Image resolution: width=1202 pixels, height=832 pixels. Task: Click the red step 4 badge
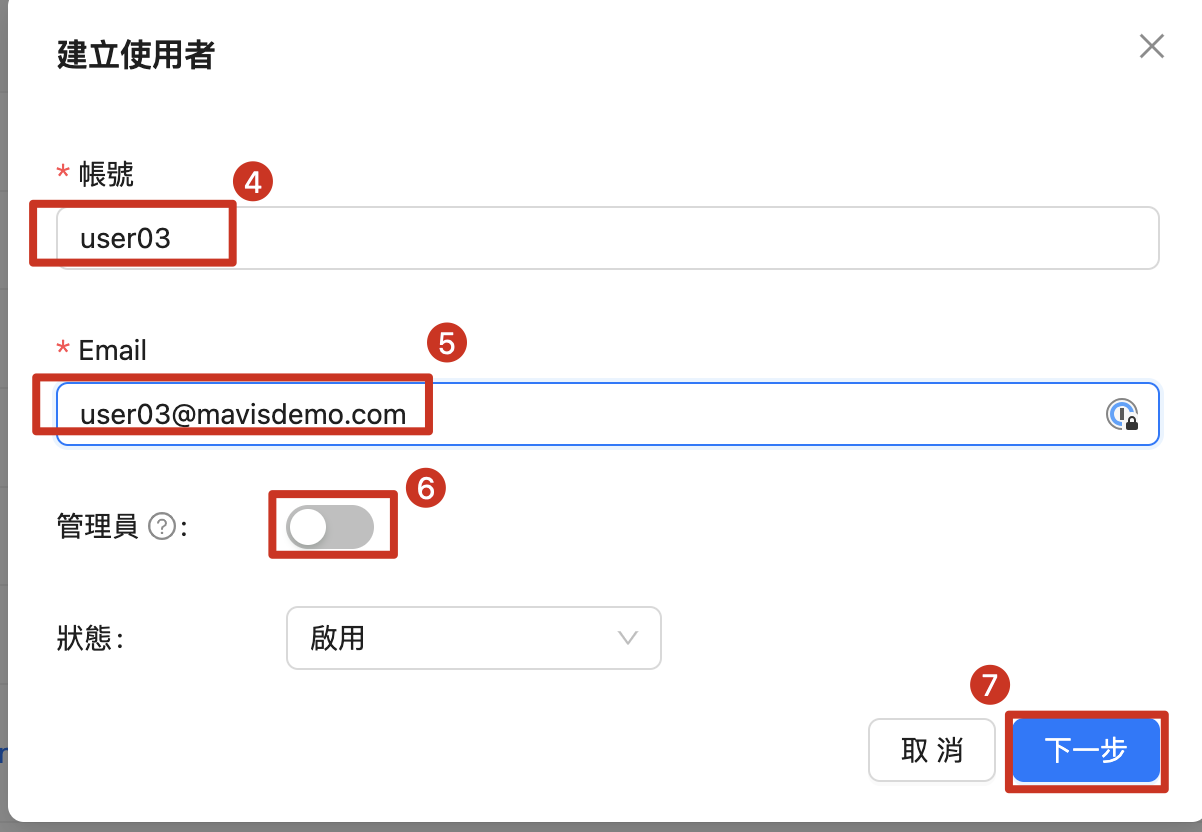[253, 184]
